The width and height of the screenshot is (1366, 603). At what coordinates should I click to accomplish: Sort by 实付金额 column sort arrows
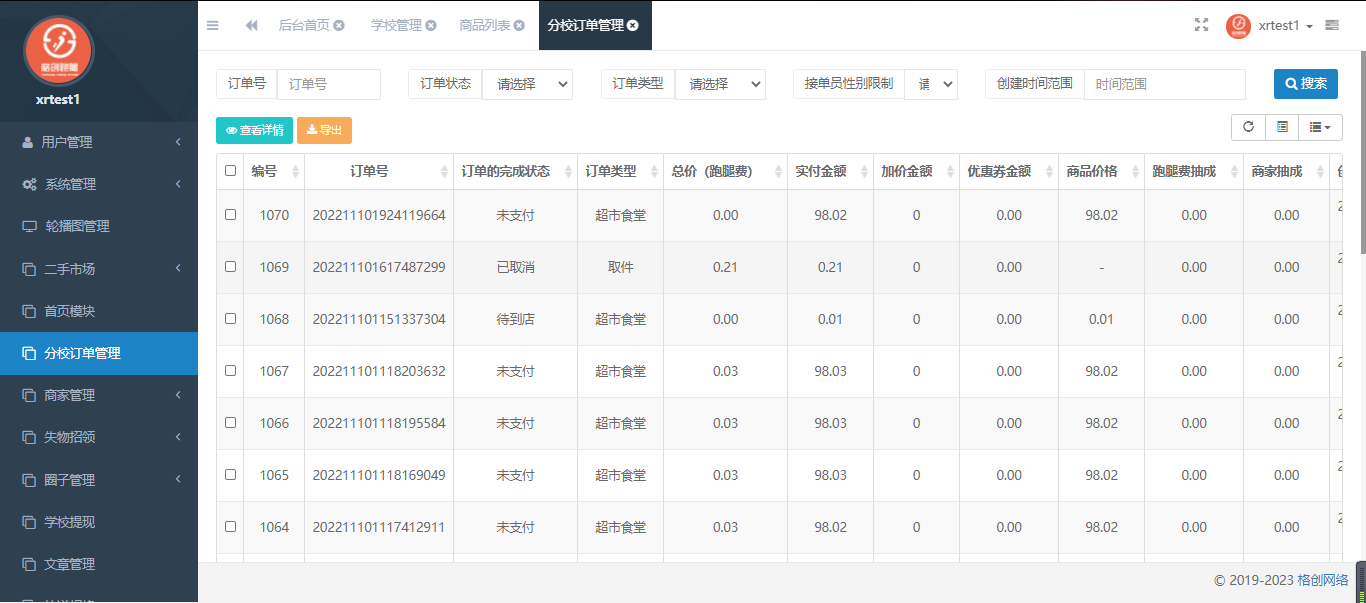point(863,172)
